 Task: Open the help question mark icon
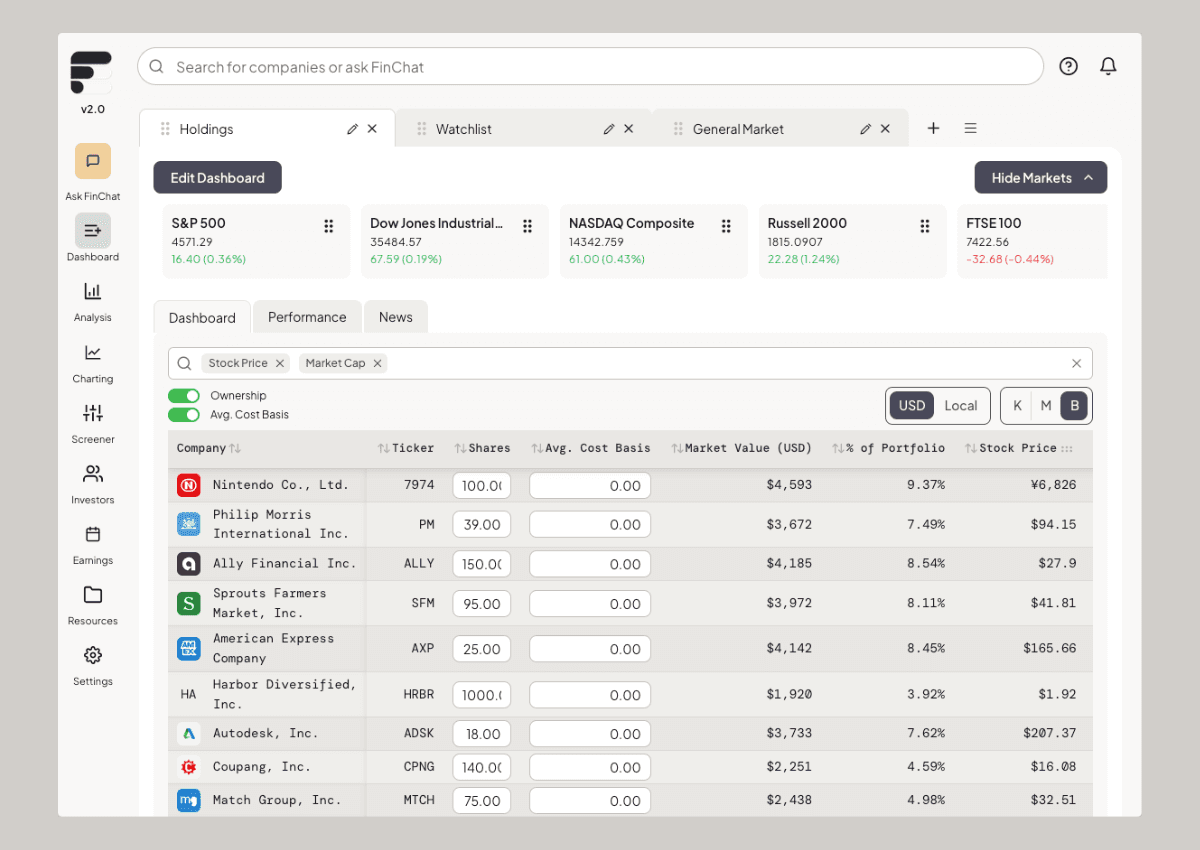click(x=1068, y=66)
